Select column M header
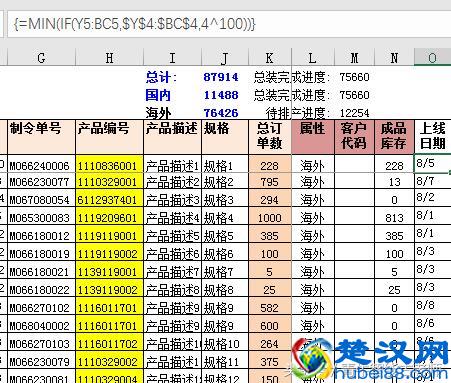 click(354, 58)
